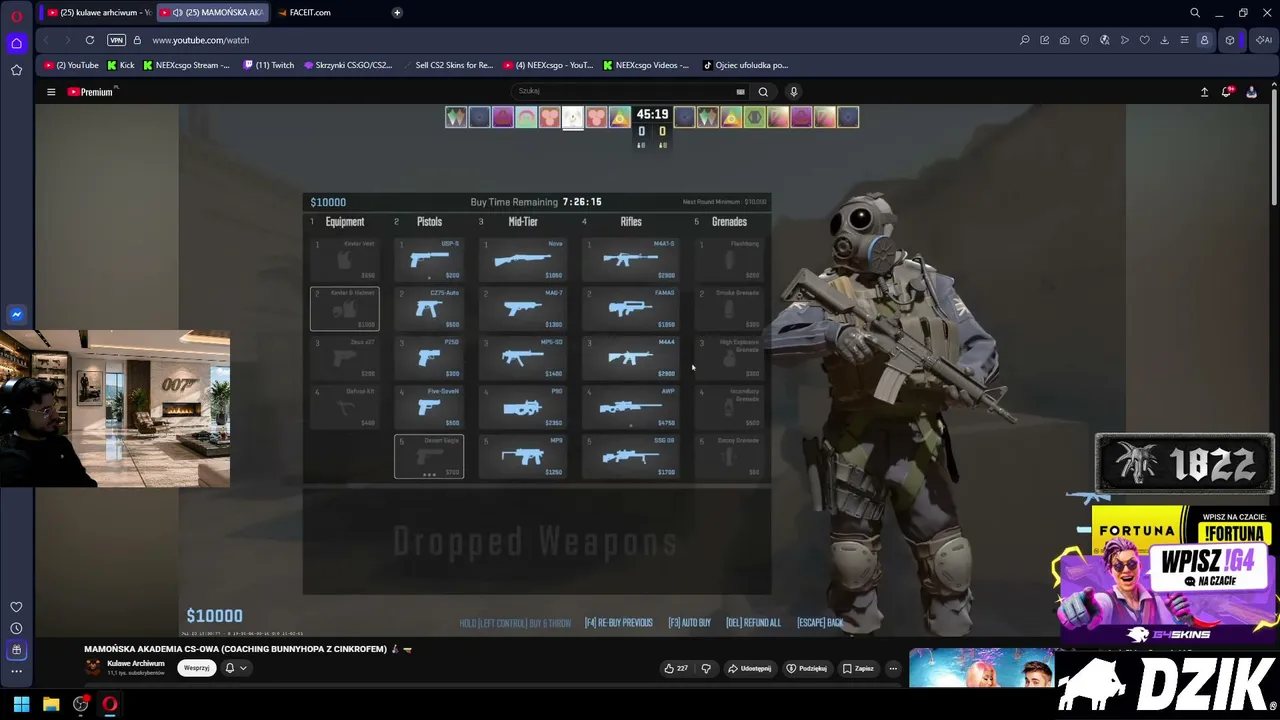The width and height of the screenshot is (1280, 720).
Task: Buy the USP-S pistol
Action: (429, 259)
